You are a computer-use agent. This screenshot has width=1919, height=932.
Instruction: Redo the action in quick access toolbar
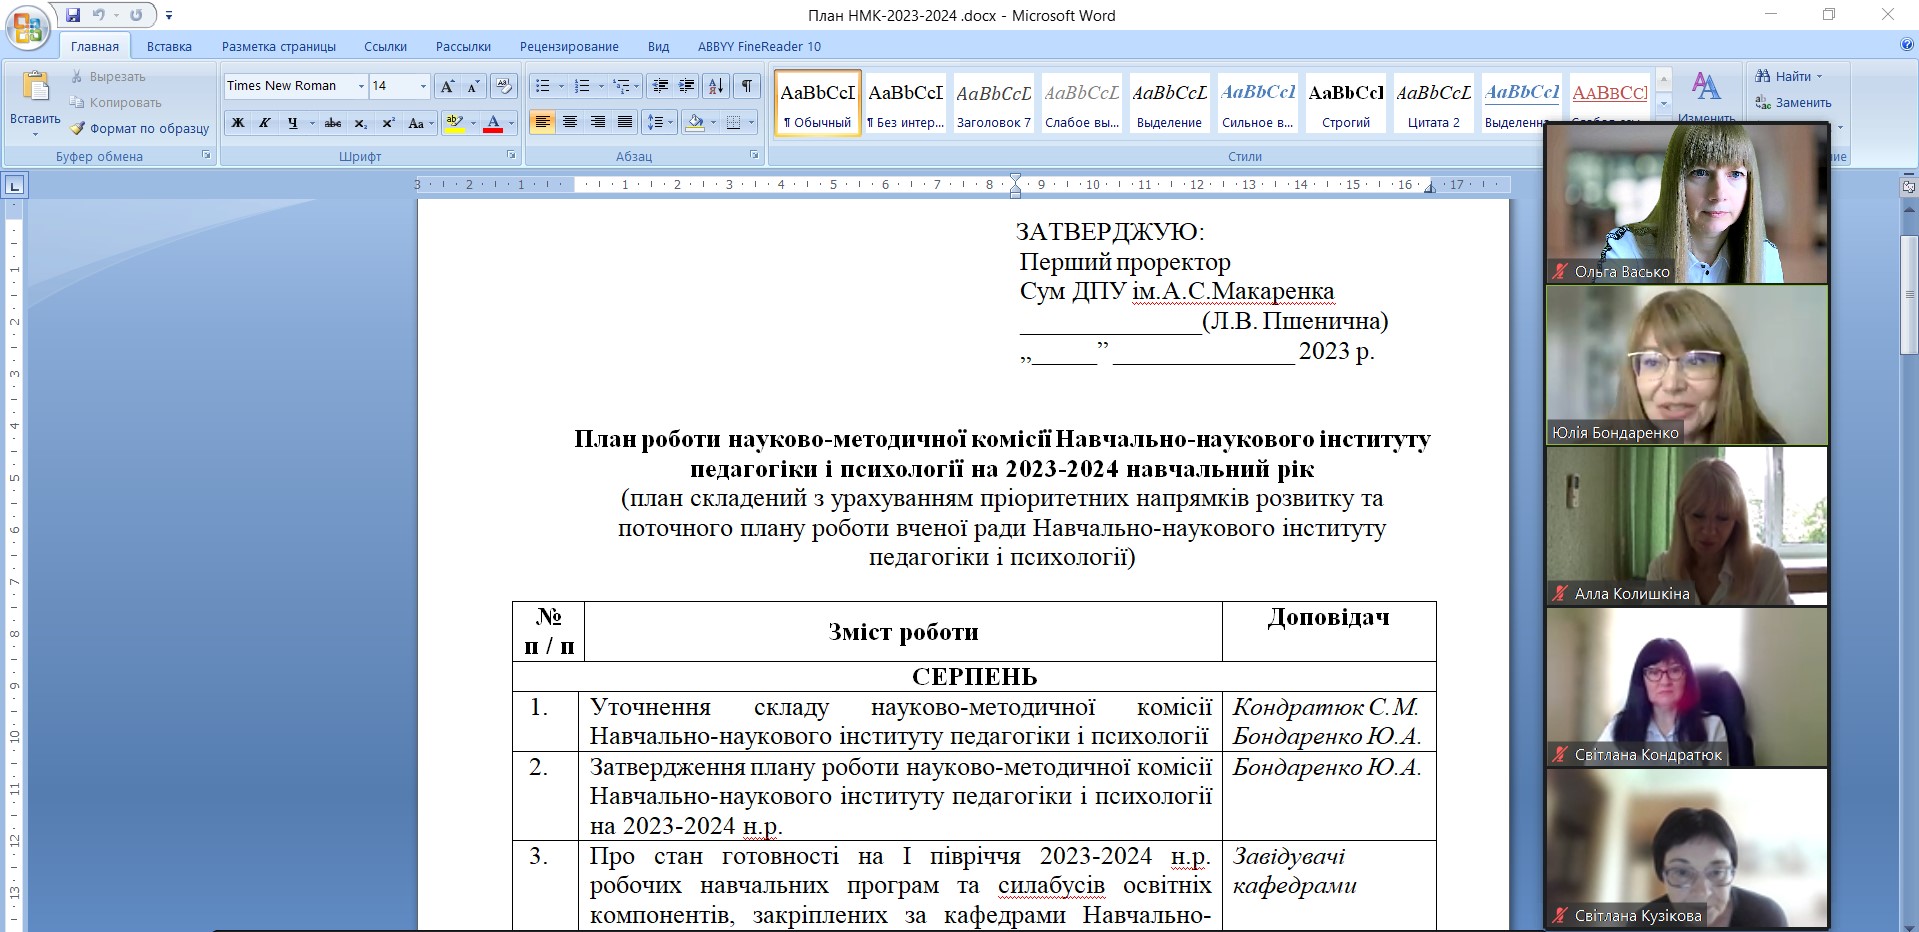(136, 15)
